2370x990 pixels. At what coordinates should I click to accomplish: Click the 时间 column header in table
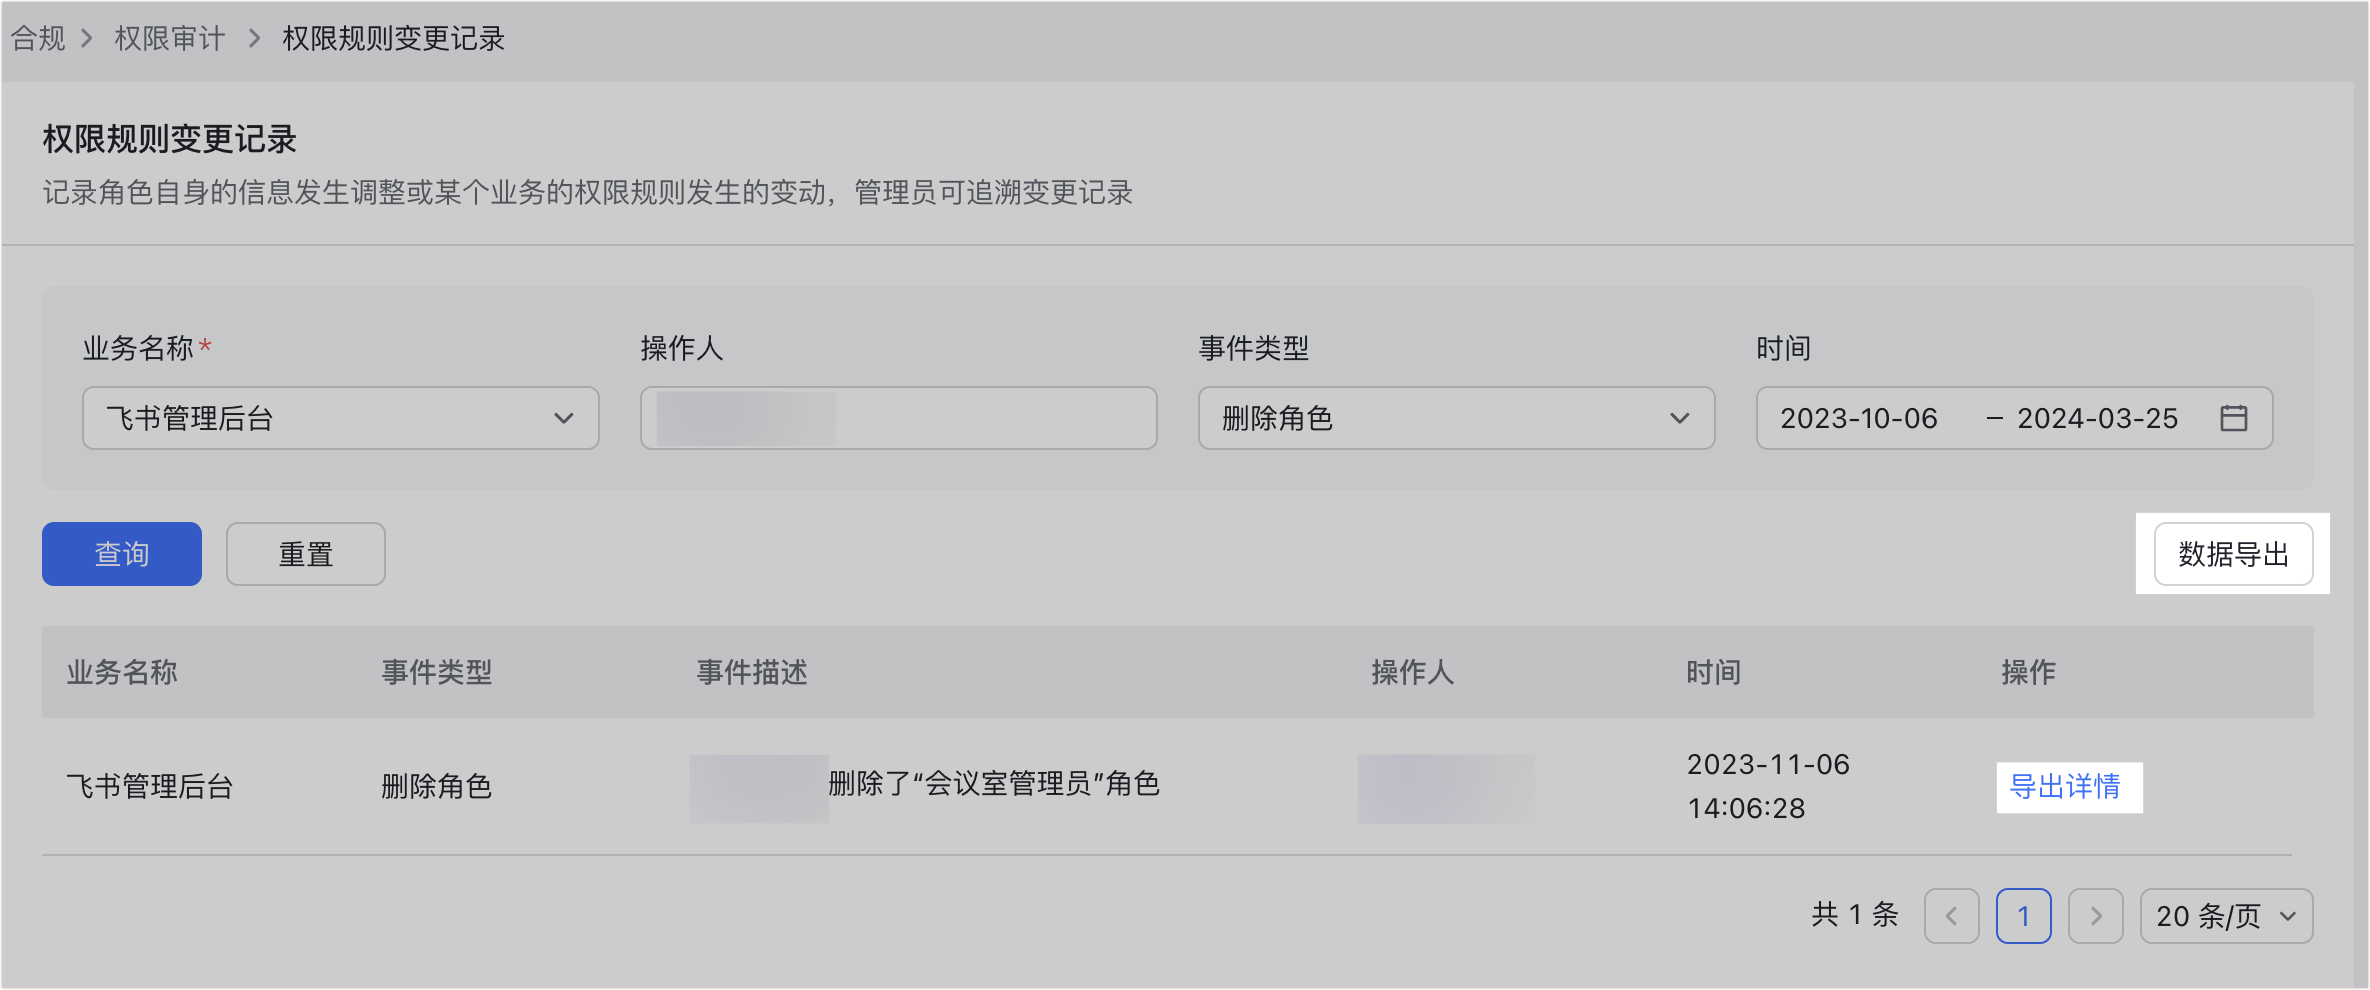click(x=1714, y=672)
